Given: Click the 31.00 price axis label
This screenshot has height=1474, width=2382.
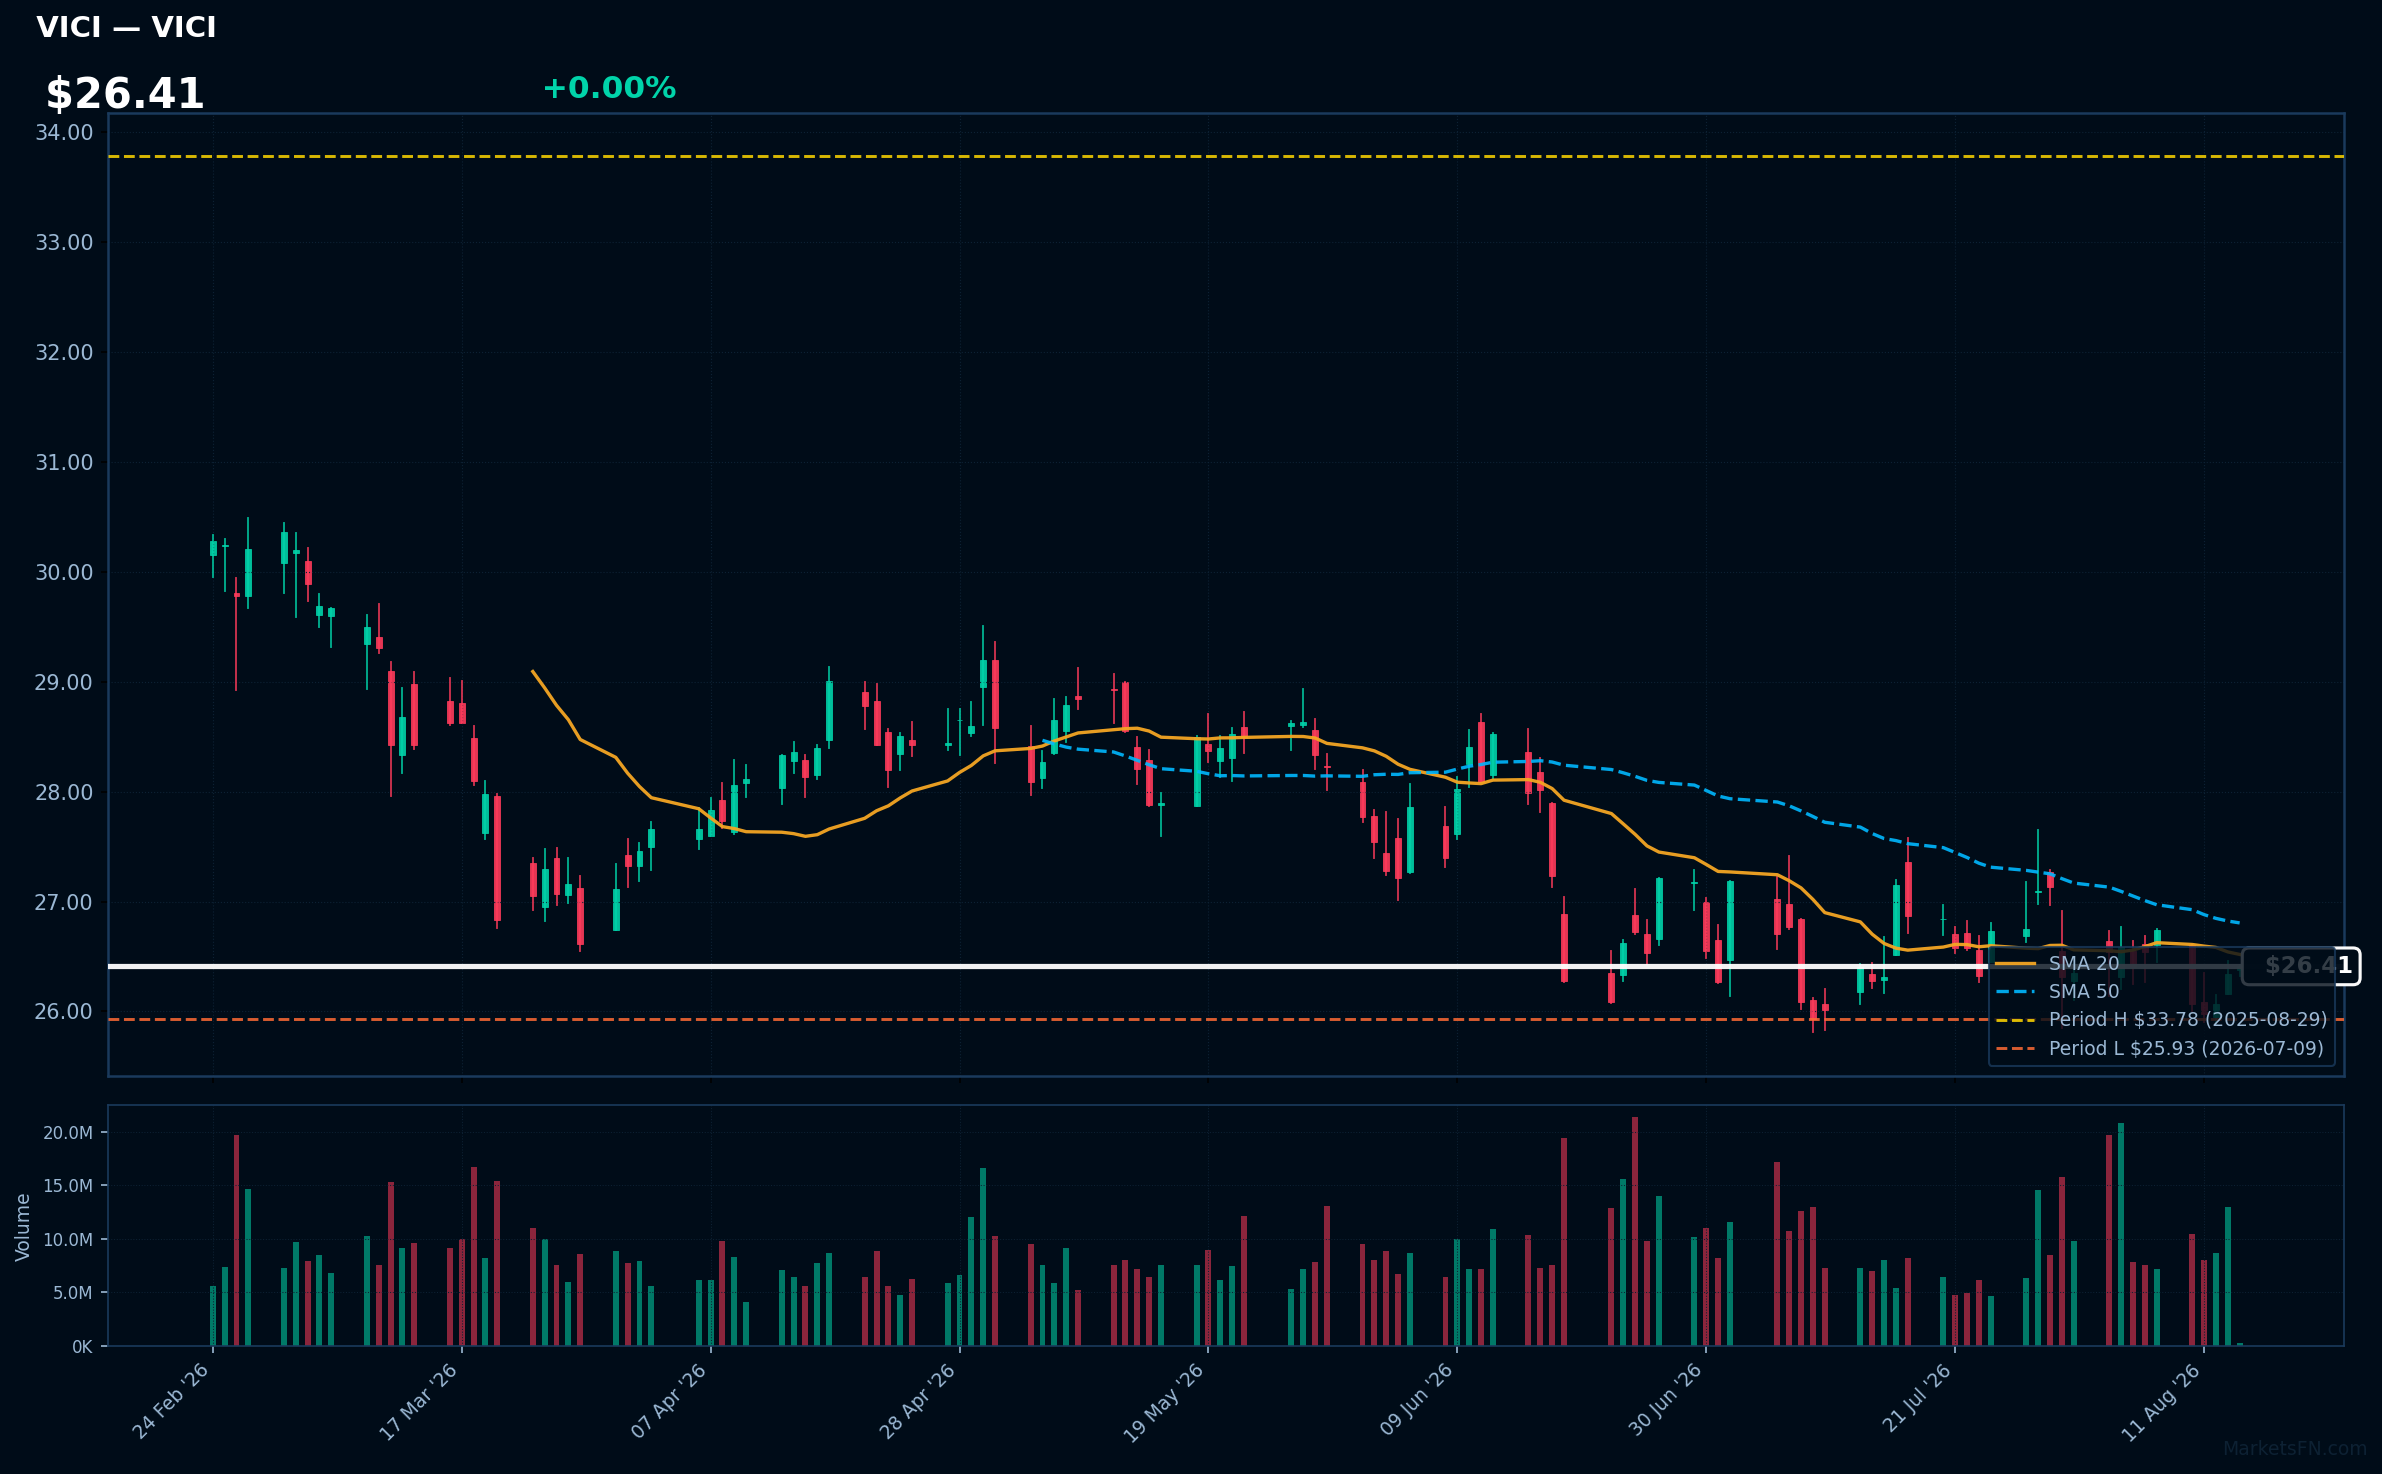Looking at the screenshot, I should pyautogui.click(x=64, y=463).
